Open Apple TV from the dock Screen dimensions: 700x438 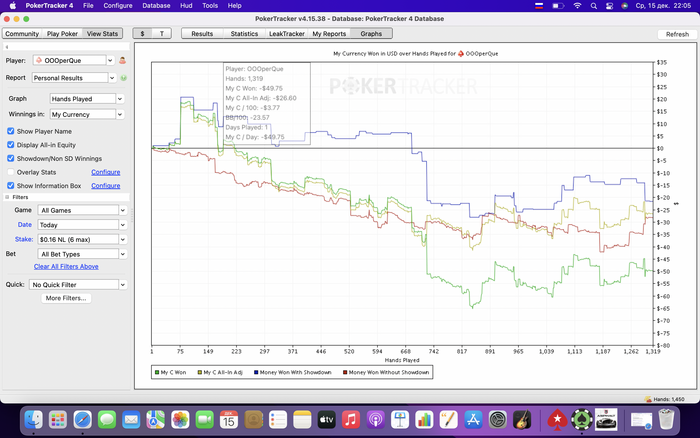pyautogui.click(x=326, y=420)
